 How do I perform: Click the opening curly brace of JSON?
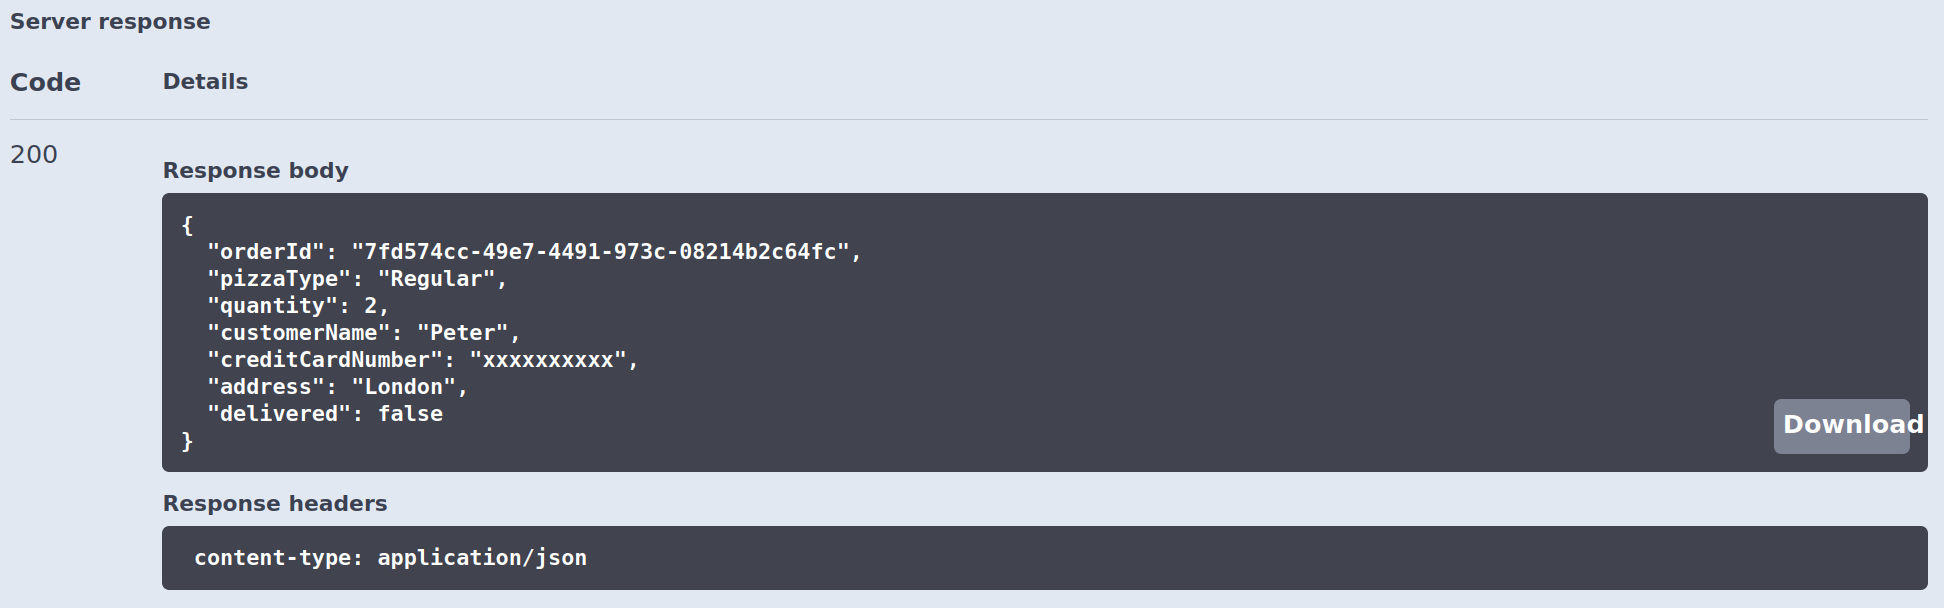click(x=187, y=225)
